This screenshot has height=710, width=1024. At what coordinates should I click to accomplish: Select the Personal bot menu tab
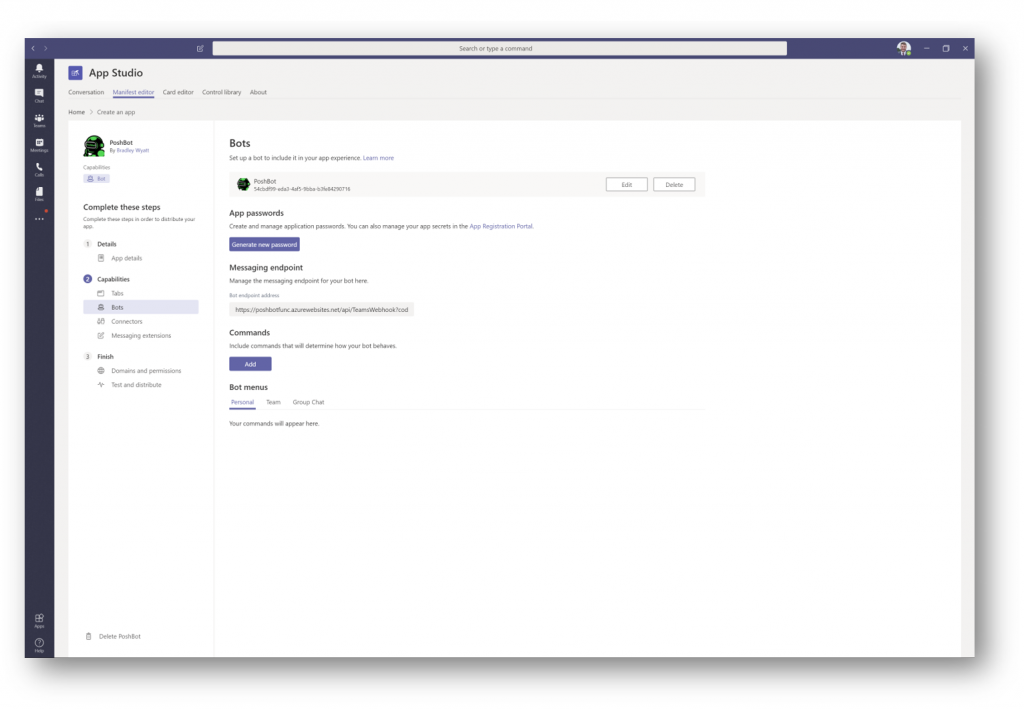point(242,402)
